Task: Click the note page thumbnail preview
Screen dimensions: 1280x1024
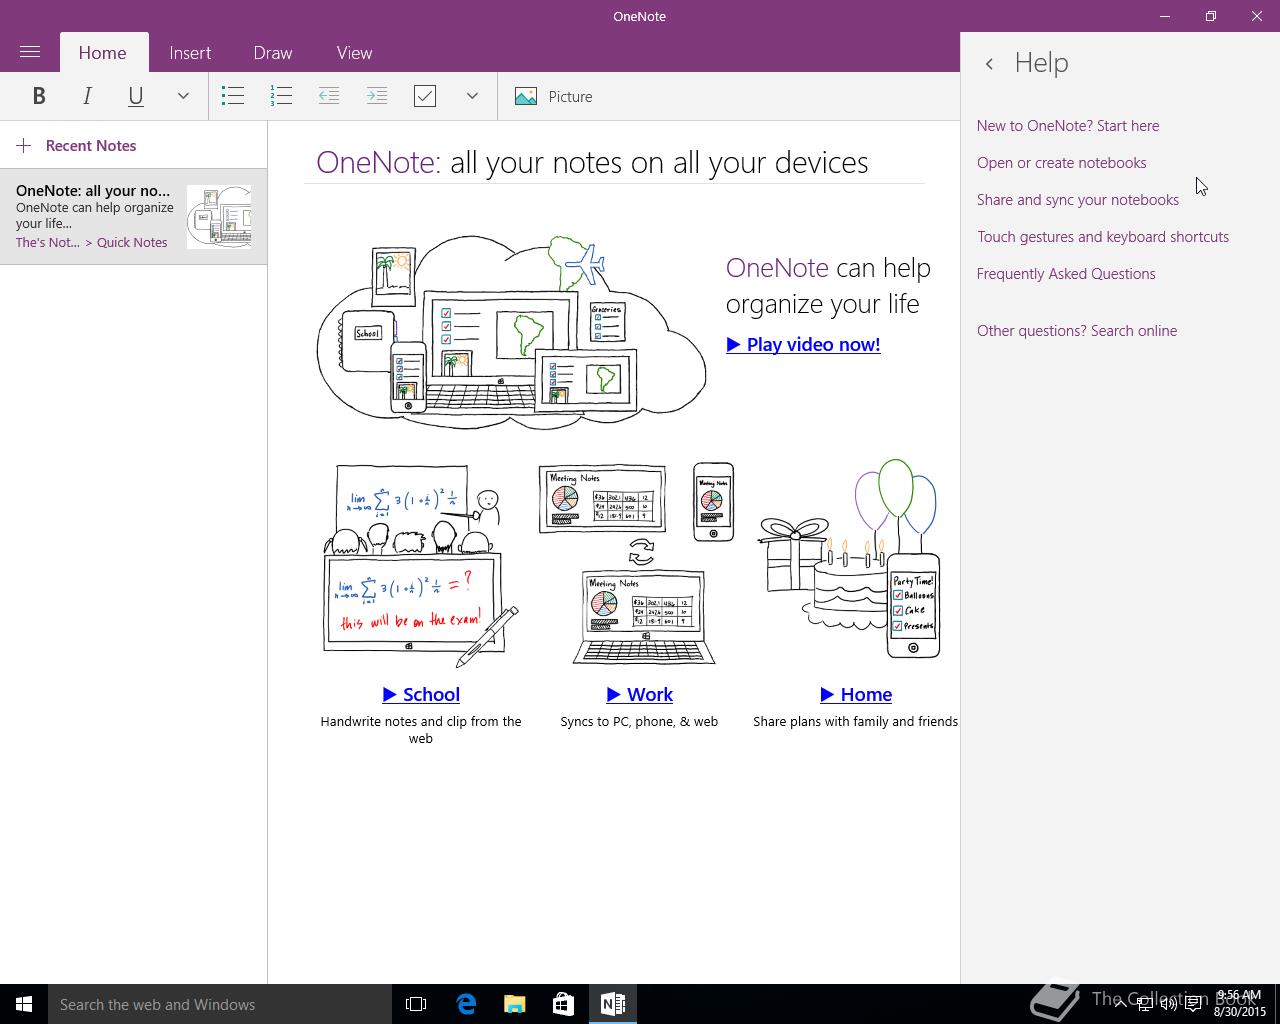Action: [x=219, y=216]
